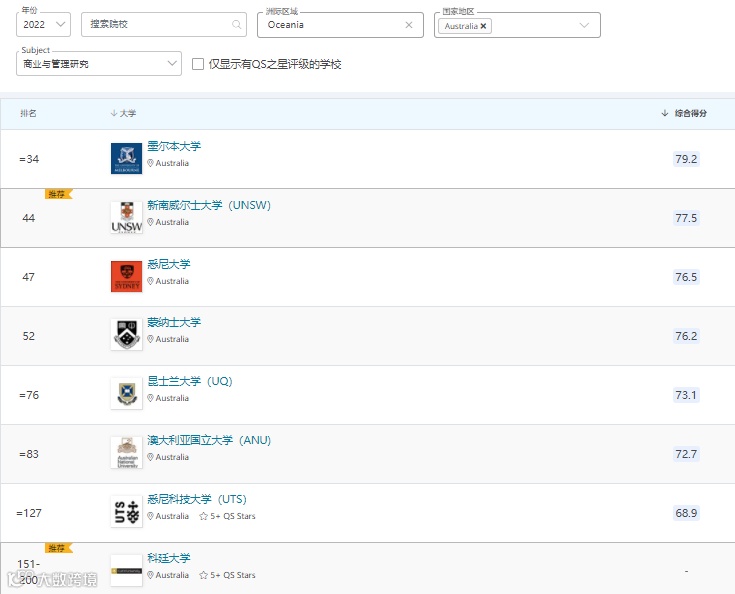Toggle QS Stars rated schools checkbox
735x594 pixels.
[198, 64]
